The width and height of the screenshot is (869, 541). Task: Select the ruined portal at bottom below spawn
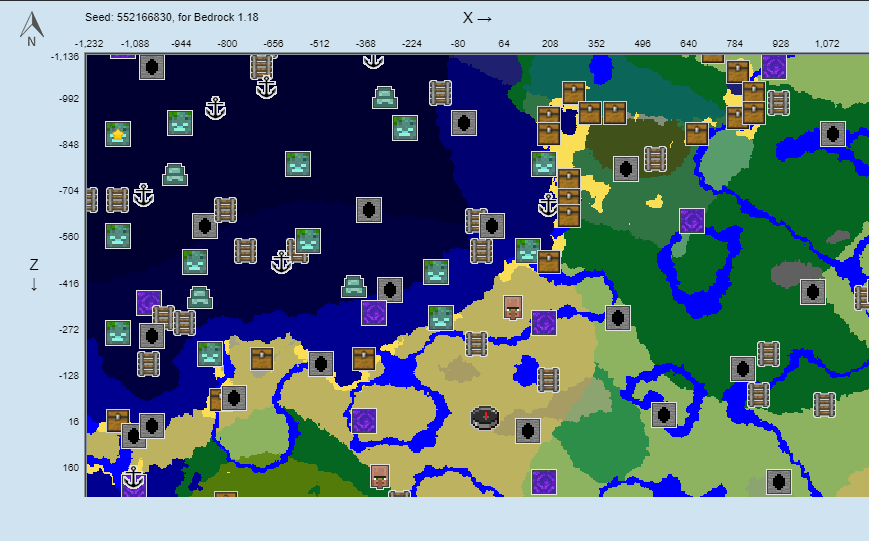pyautogui.click(x=544, y=482)
